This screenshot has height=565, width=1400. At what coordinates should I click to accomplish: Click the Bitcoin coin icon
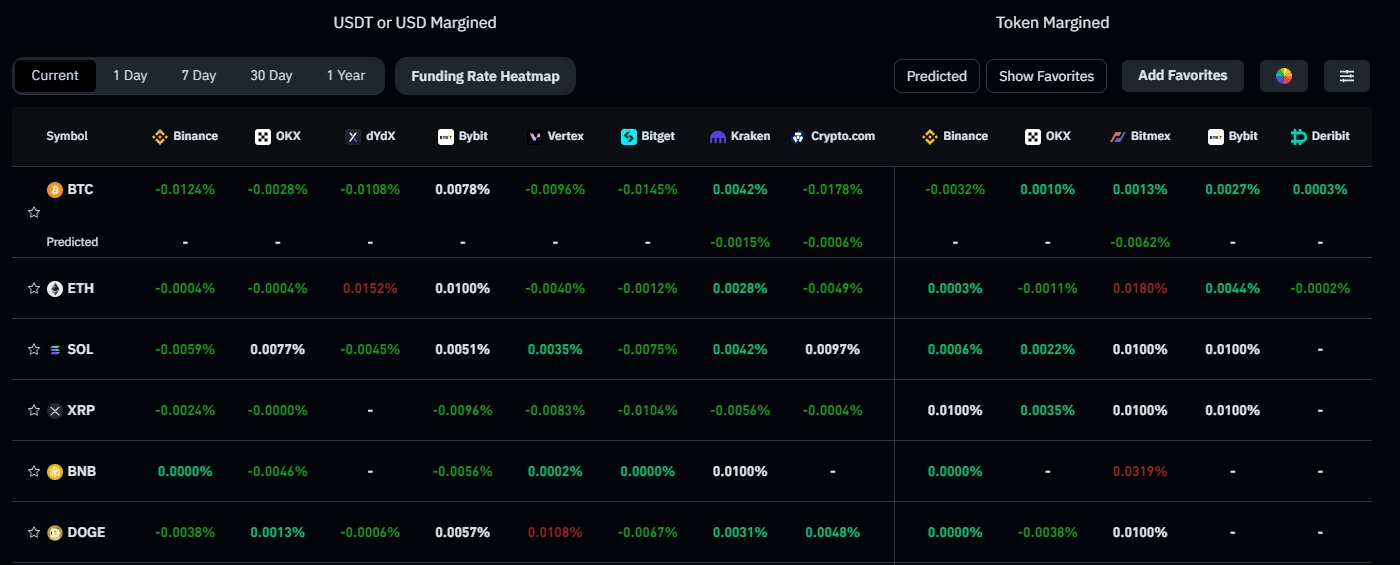(55, 189)
